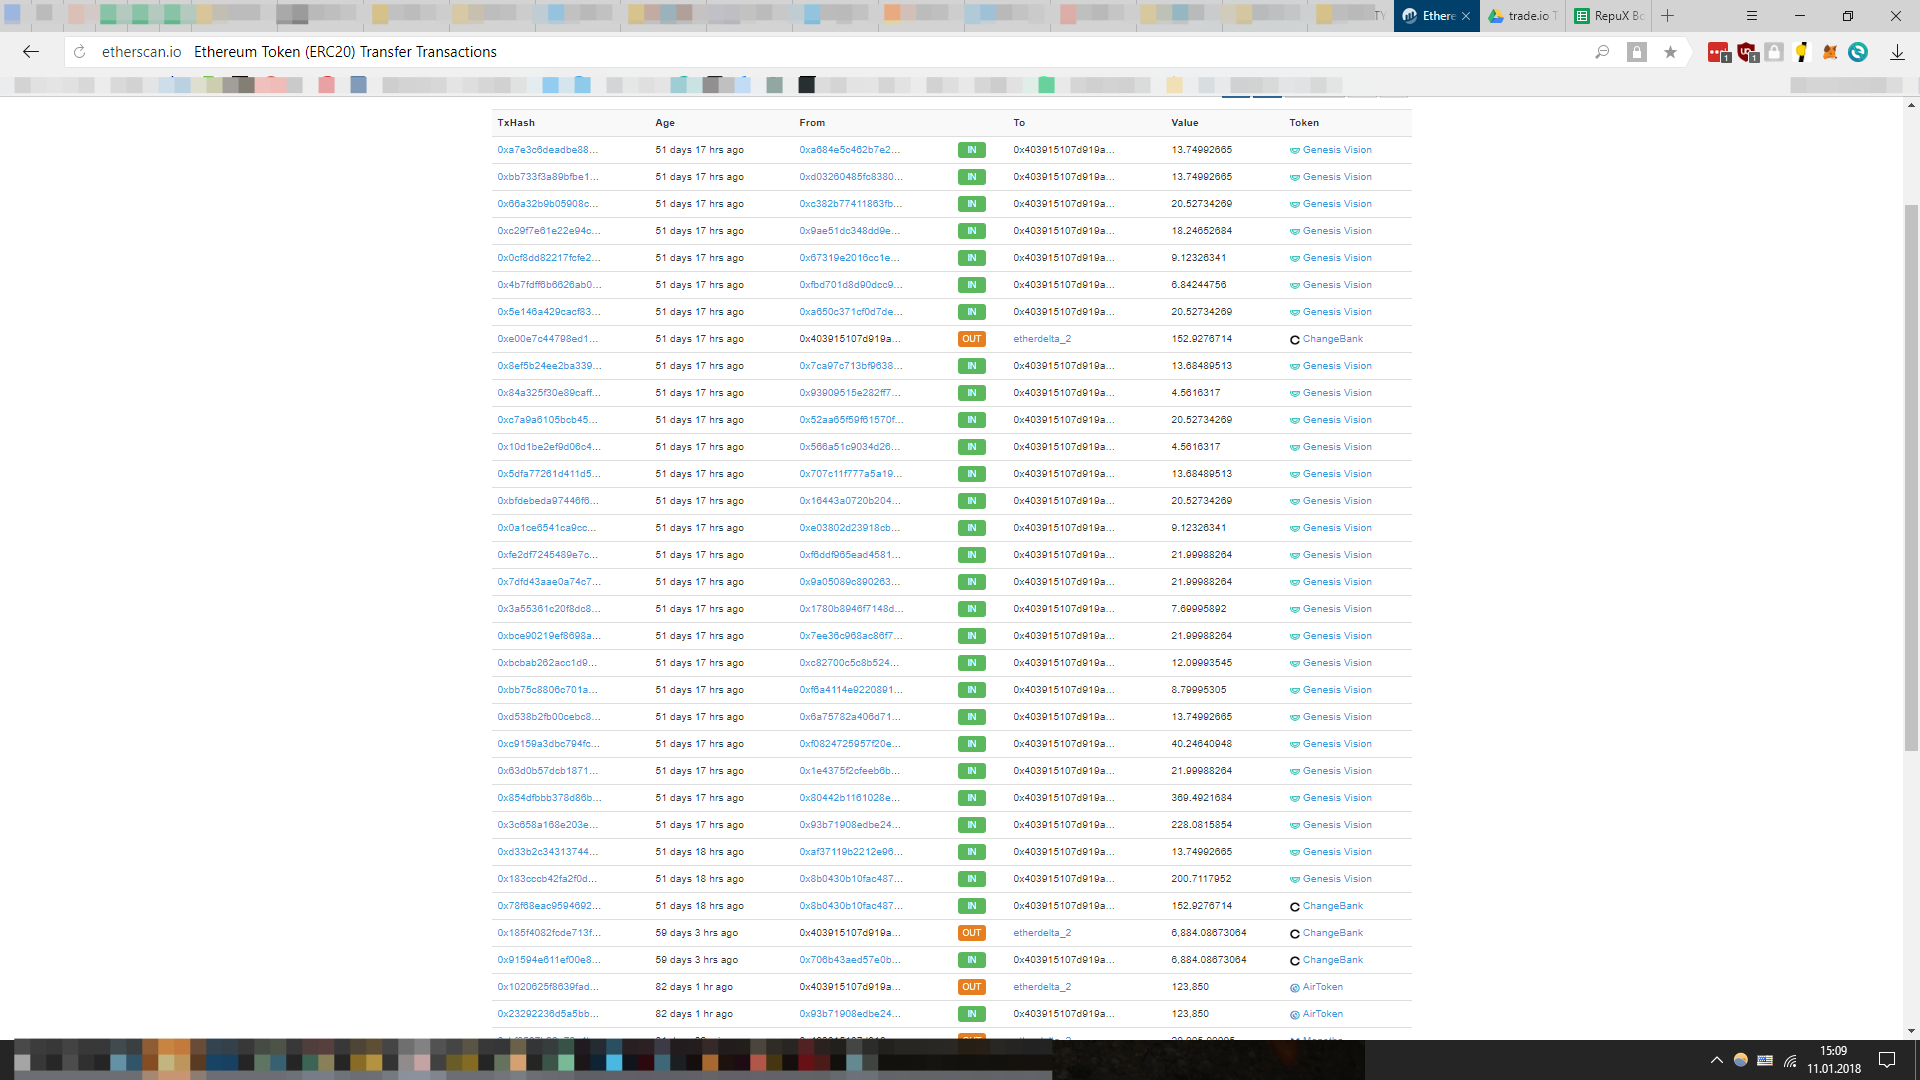
Task: Open sender address 0x706b43aed57e0b...
Action: [x=849, y=960]
